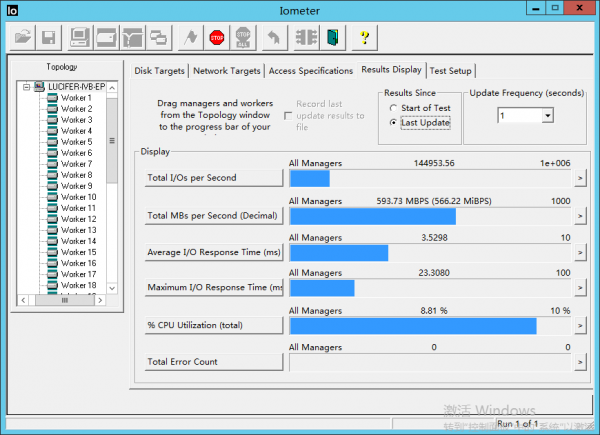Switch to the Access Specifications tab
Viewport: 600px width, 435px height.
311,71
